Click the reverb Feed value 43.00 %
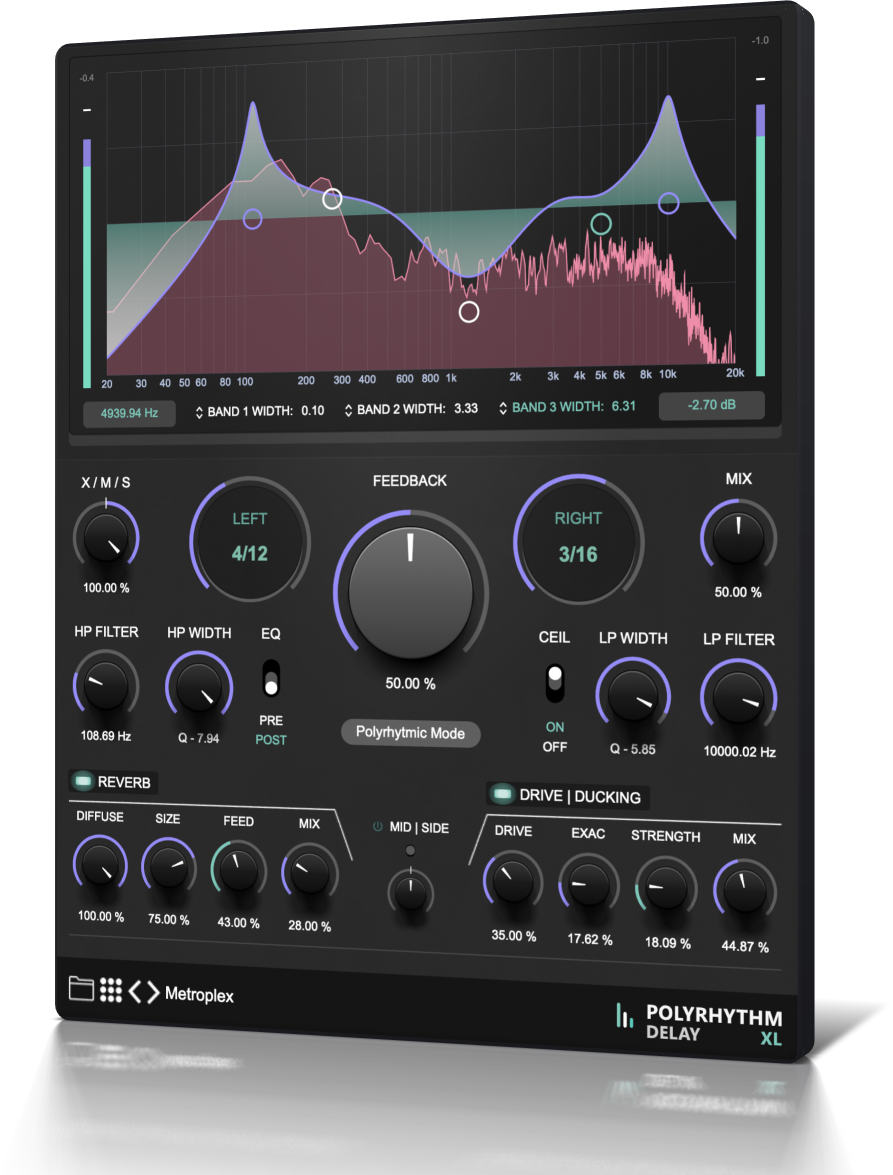This screenshot has width=893, height=1175. (238, 922)
